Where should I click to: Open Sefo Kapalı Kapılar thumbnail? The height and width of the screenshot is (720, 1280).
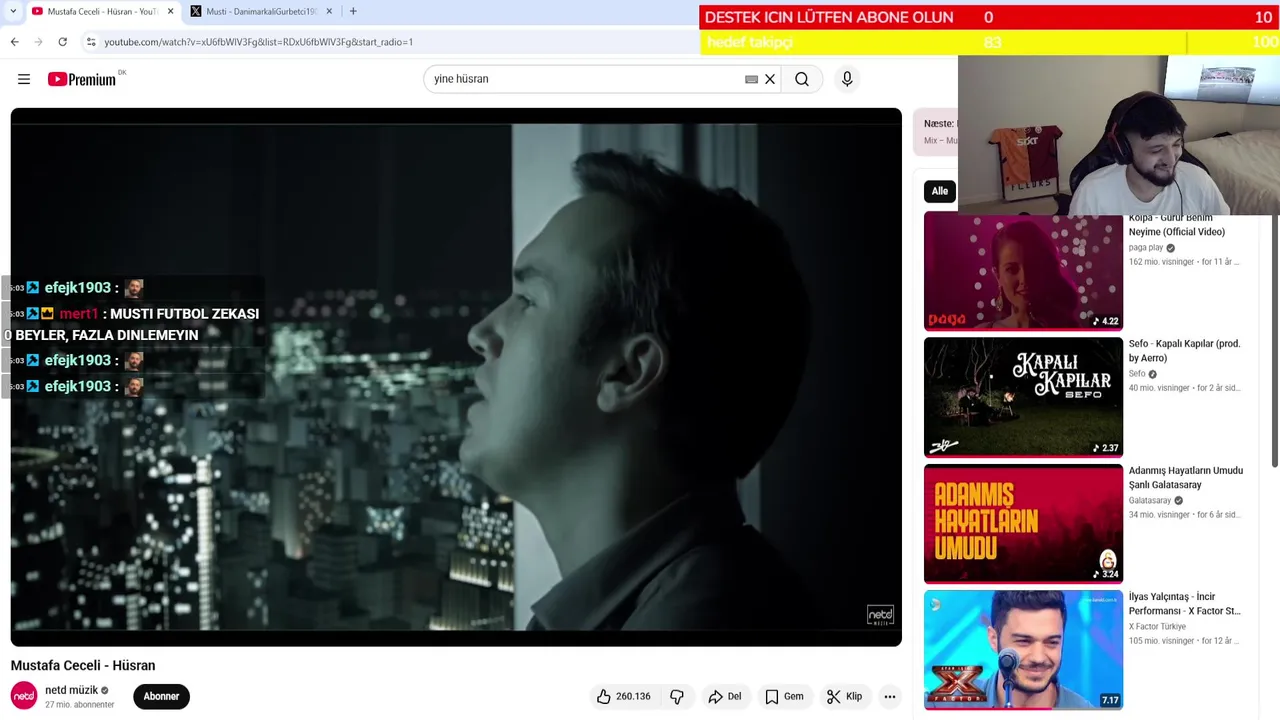tap(1023, 397)
